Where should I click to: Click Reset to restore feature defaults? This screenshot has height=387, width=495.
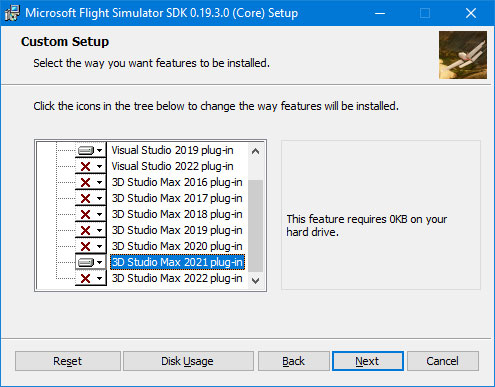tap(68, 361)
